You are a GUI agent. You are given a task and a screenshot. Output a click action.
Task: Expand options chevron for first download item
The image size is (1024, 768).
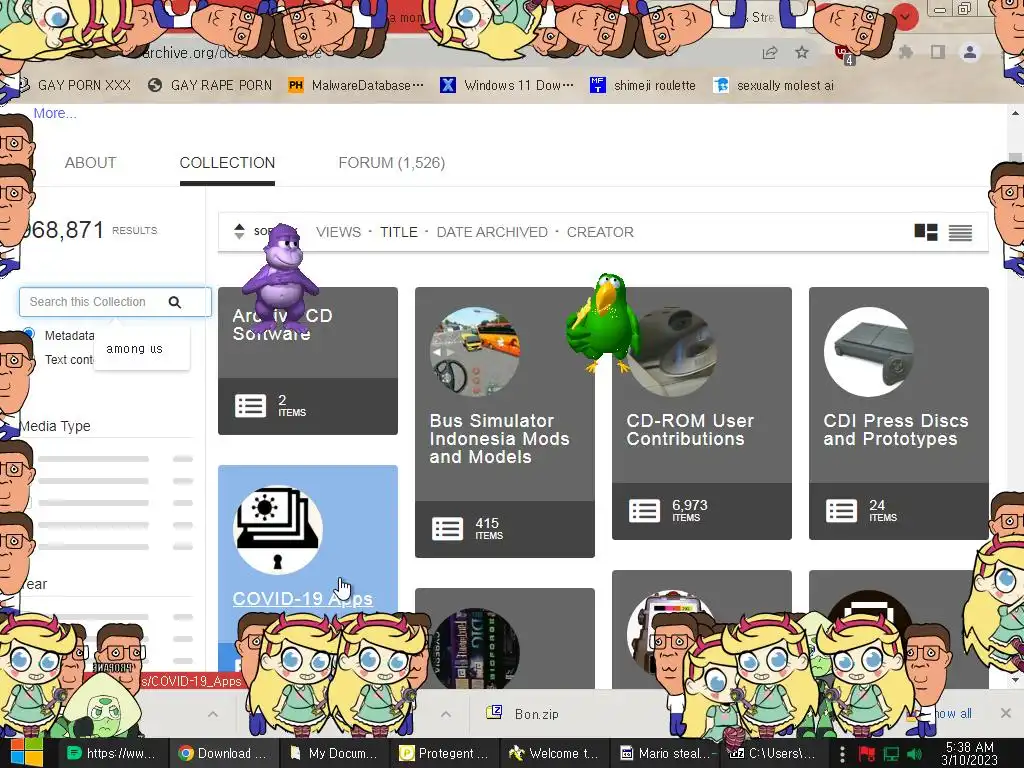pos(213,714)
